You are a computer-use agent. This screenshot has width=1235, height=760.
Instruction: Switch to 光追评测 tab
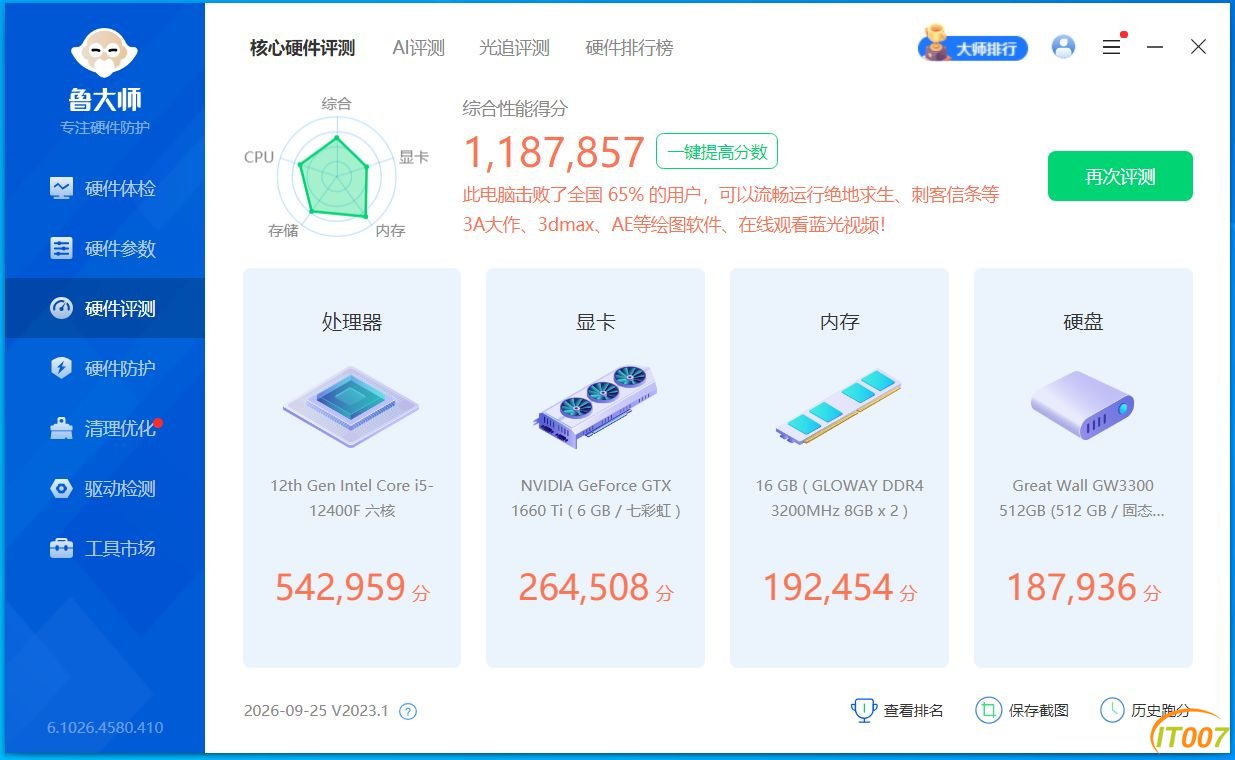click(514, 47)
